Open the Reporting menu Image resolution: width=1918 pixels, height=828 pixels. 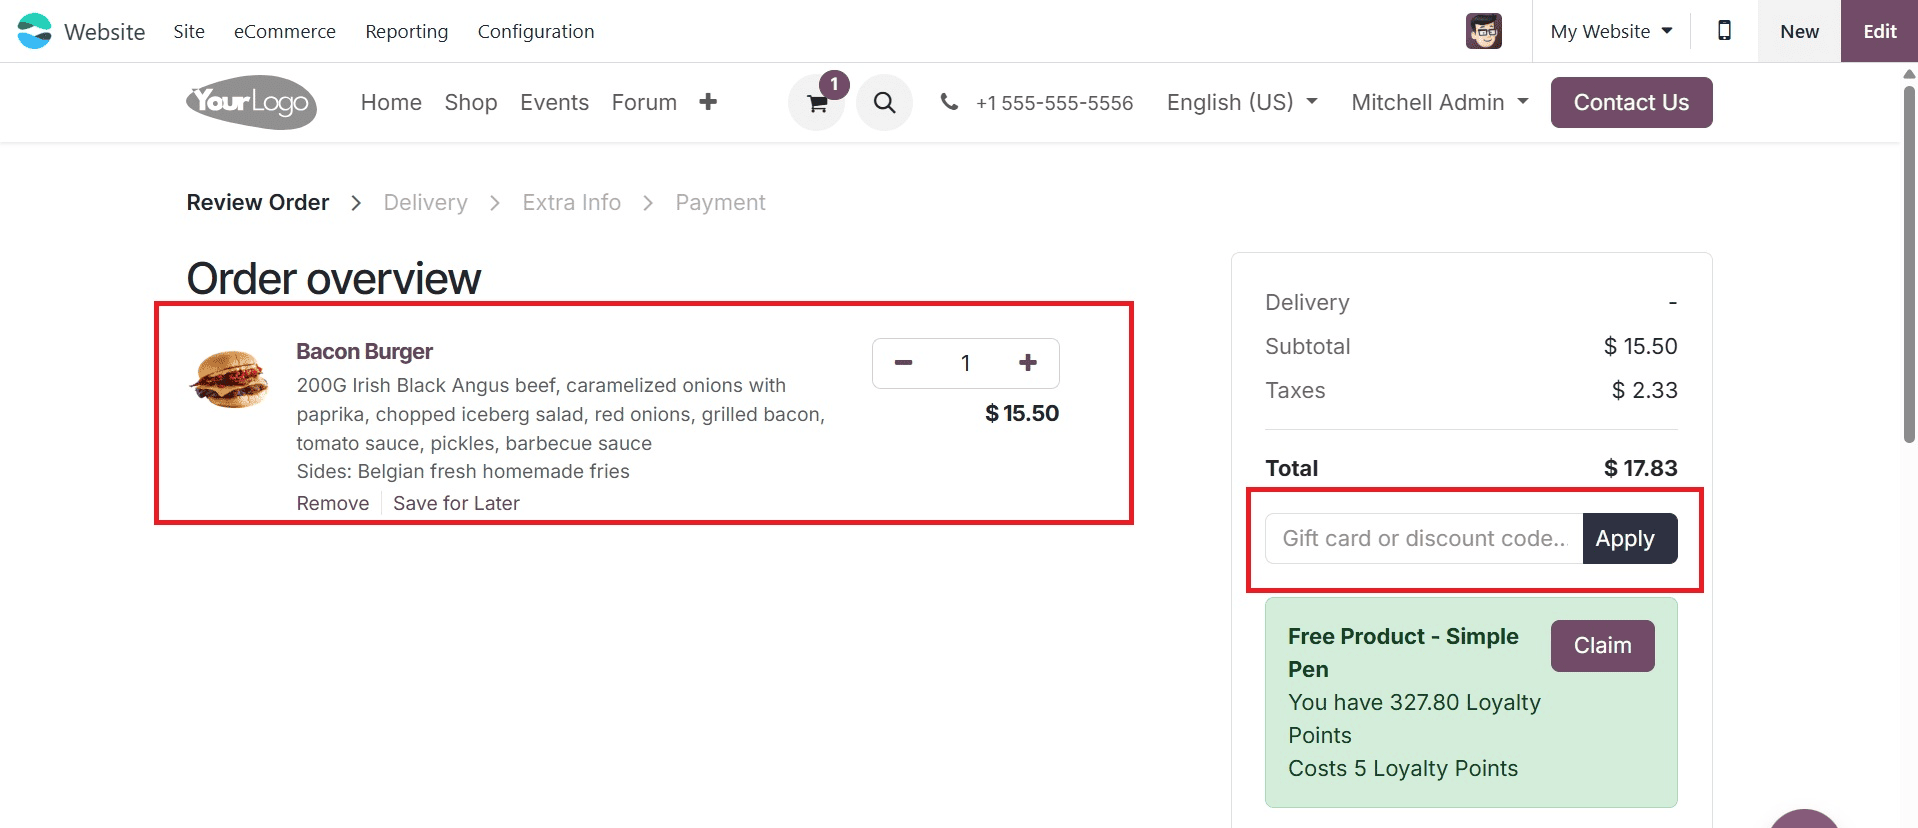coord(406,31)
